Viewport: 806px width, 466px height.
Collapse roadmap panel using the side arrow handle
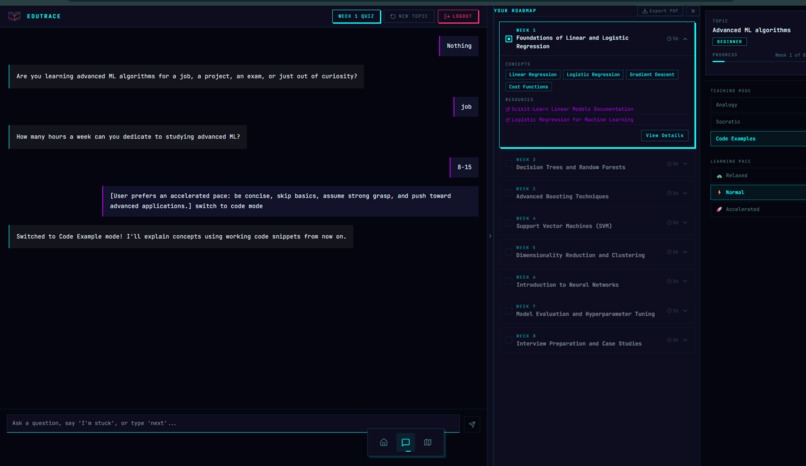[490, 236]
